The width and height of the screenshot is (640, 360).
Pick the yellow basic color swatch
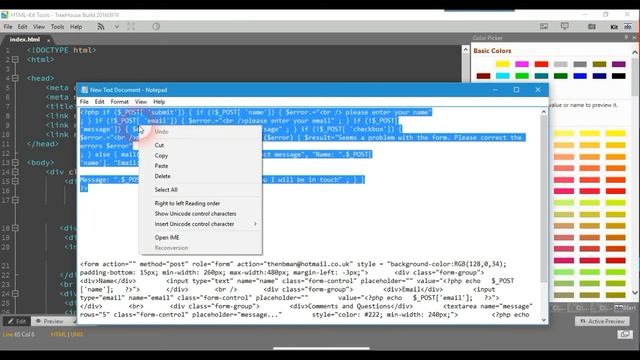click(502, 64)
